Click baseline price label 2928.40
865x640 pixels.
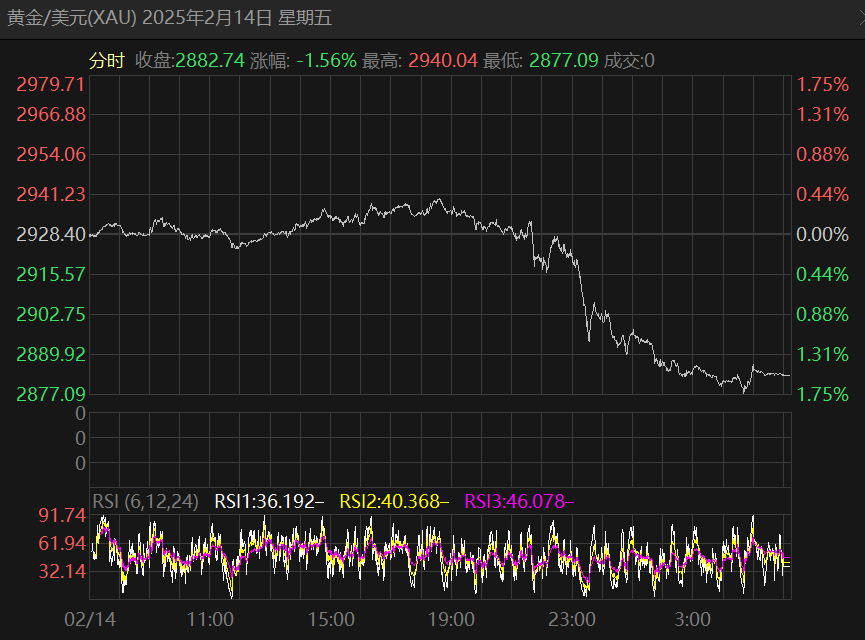coord(51,234)
